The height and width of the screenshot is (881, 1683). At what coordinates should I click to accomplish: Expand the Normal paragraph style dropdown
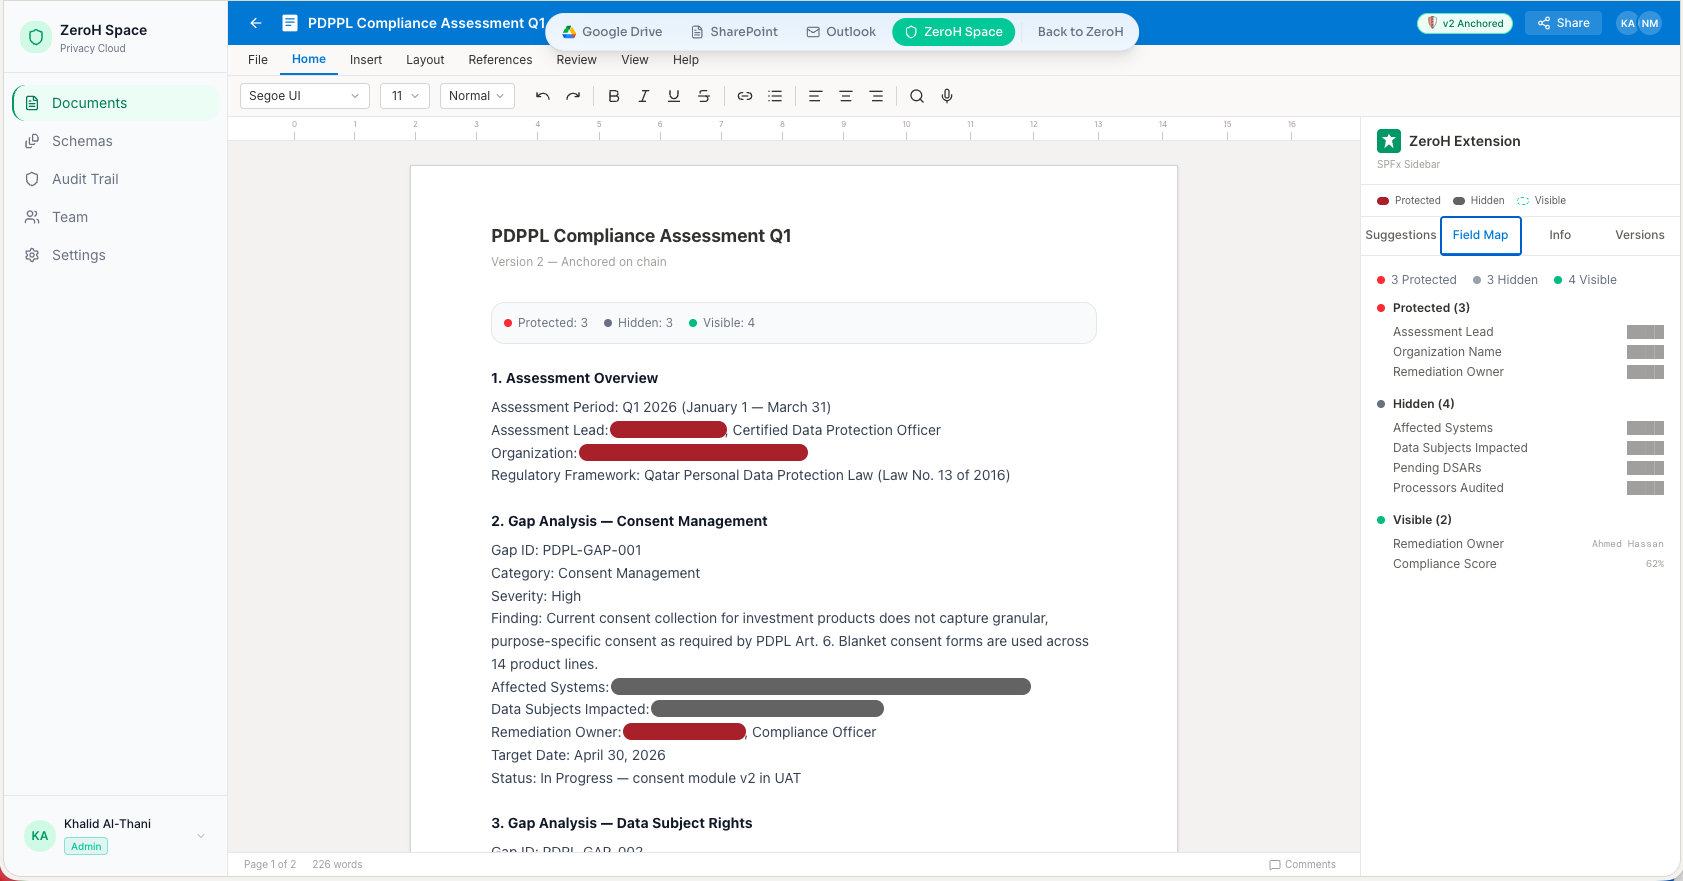pos(477,96)
